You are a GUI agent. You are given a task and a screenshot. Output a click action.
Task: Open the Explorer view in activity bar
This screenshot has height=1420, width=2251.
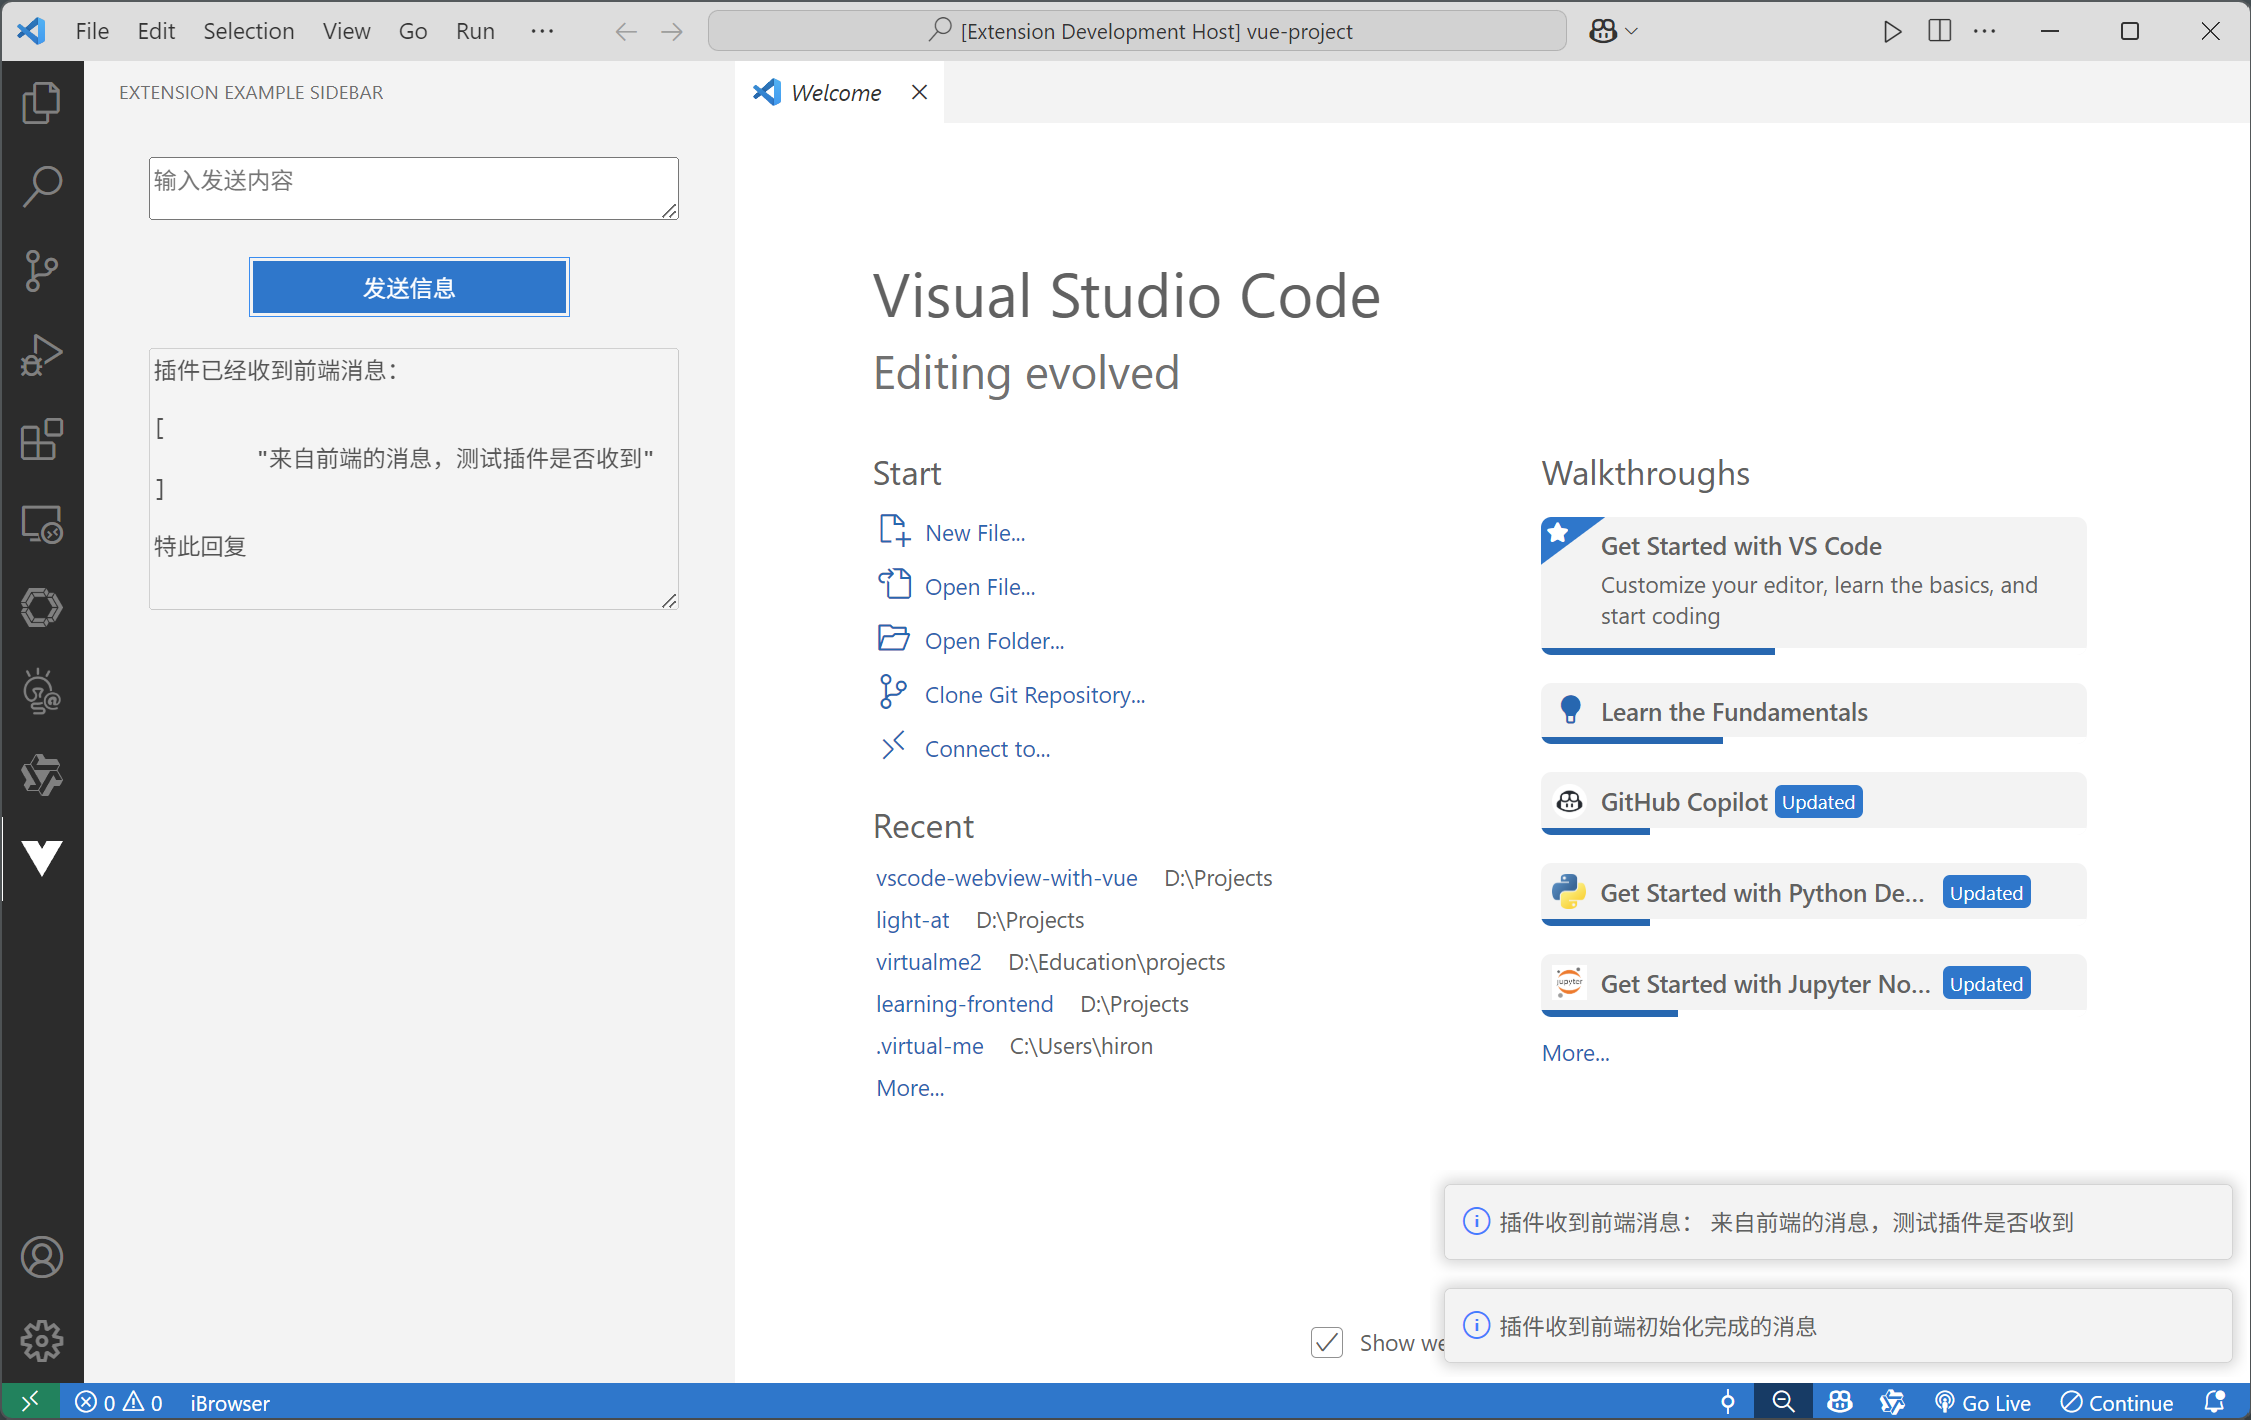coord(41,103)
